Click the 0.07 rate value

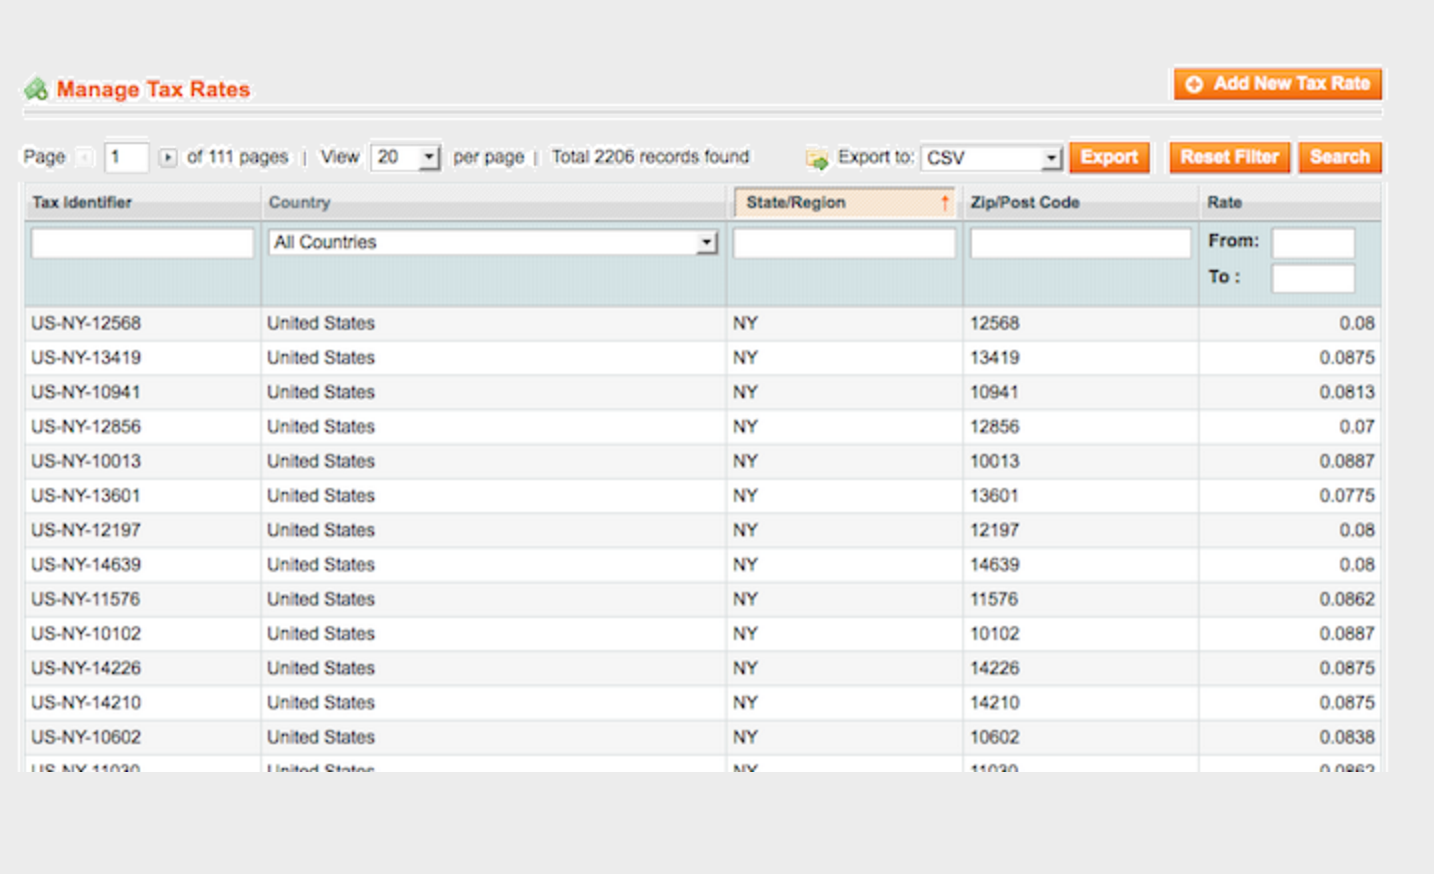1356,427
